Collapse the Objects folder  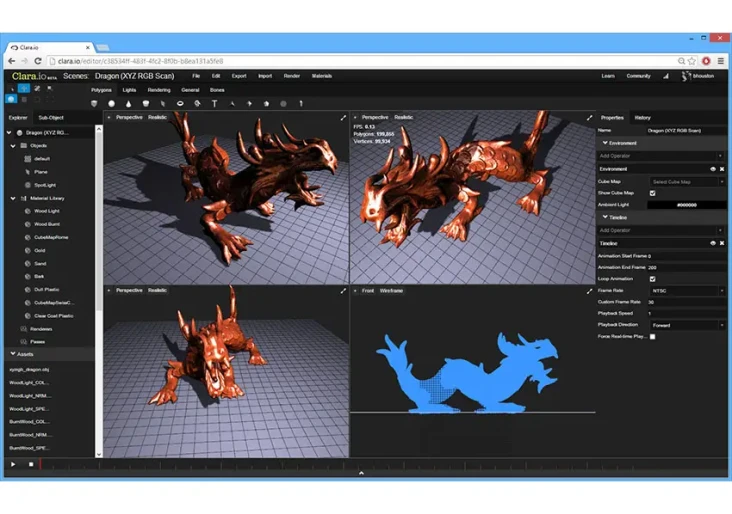tap(13, 146)
